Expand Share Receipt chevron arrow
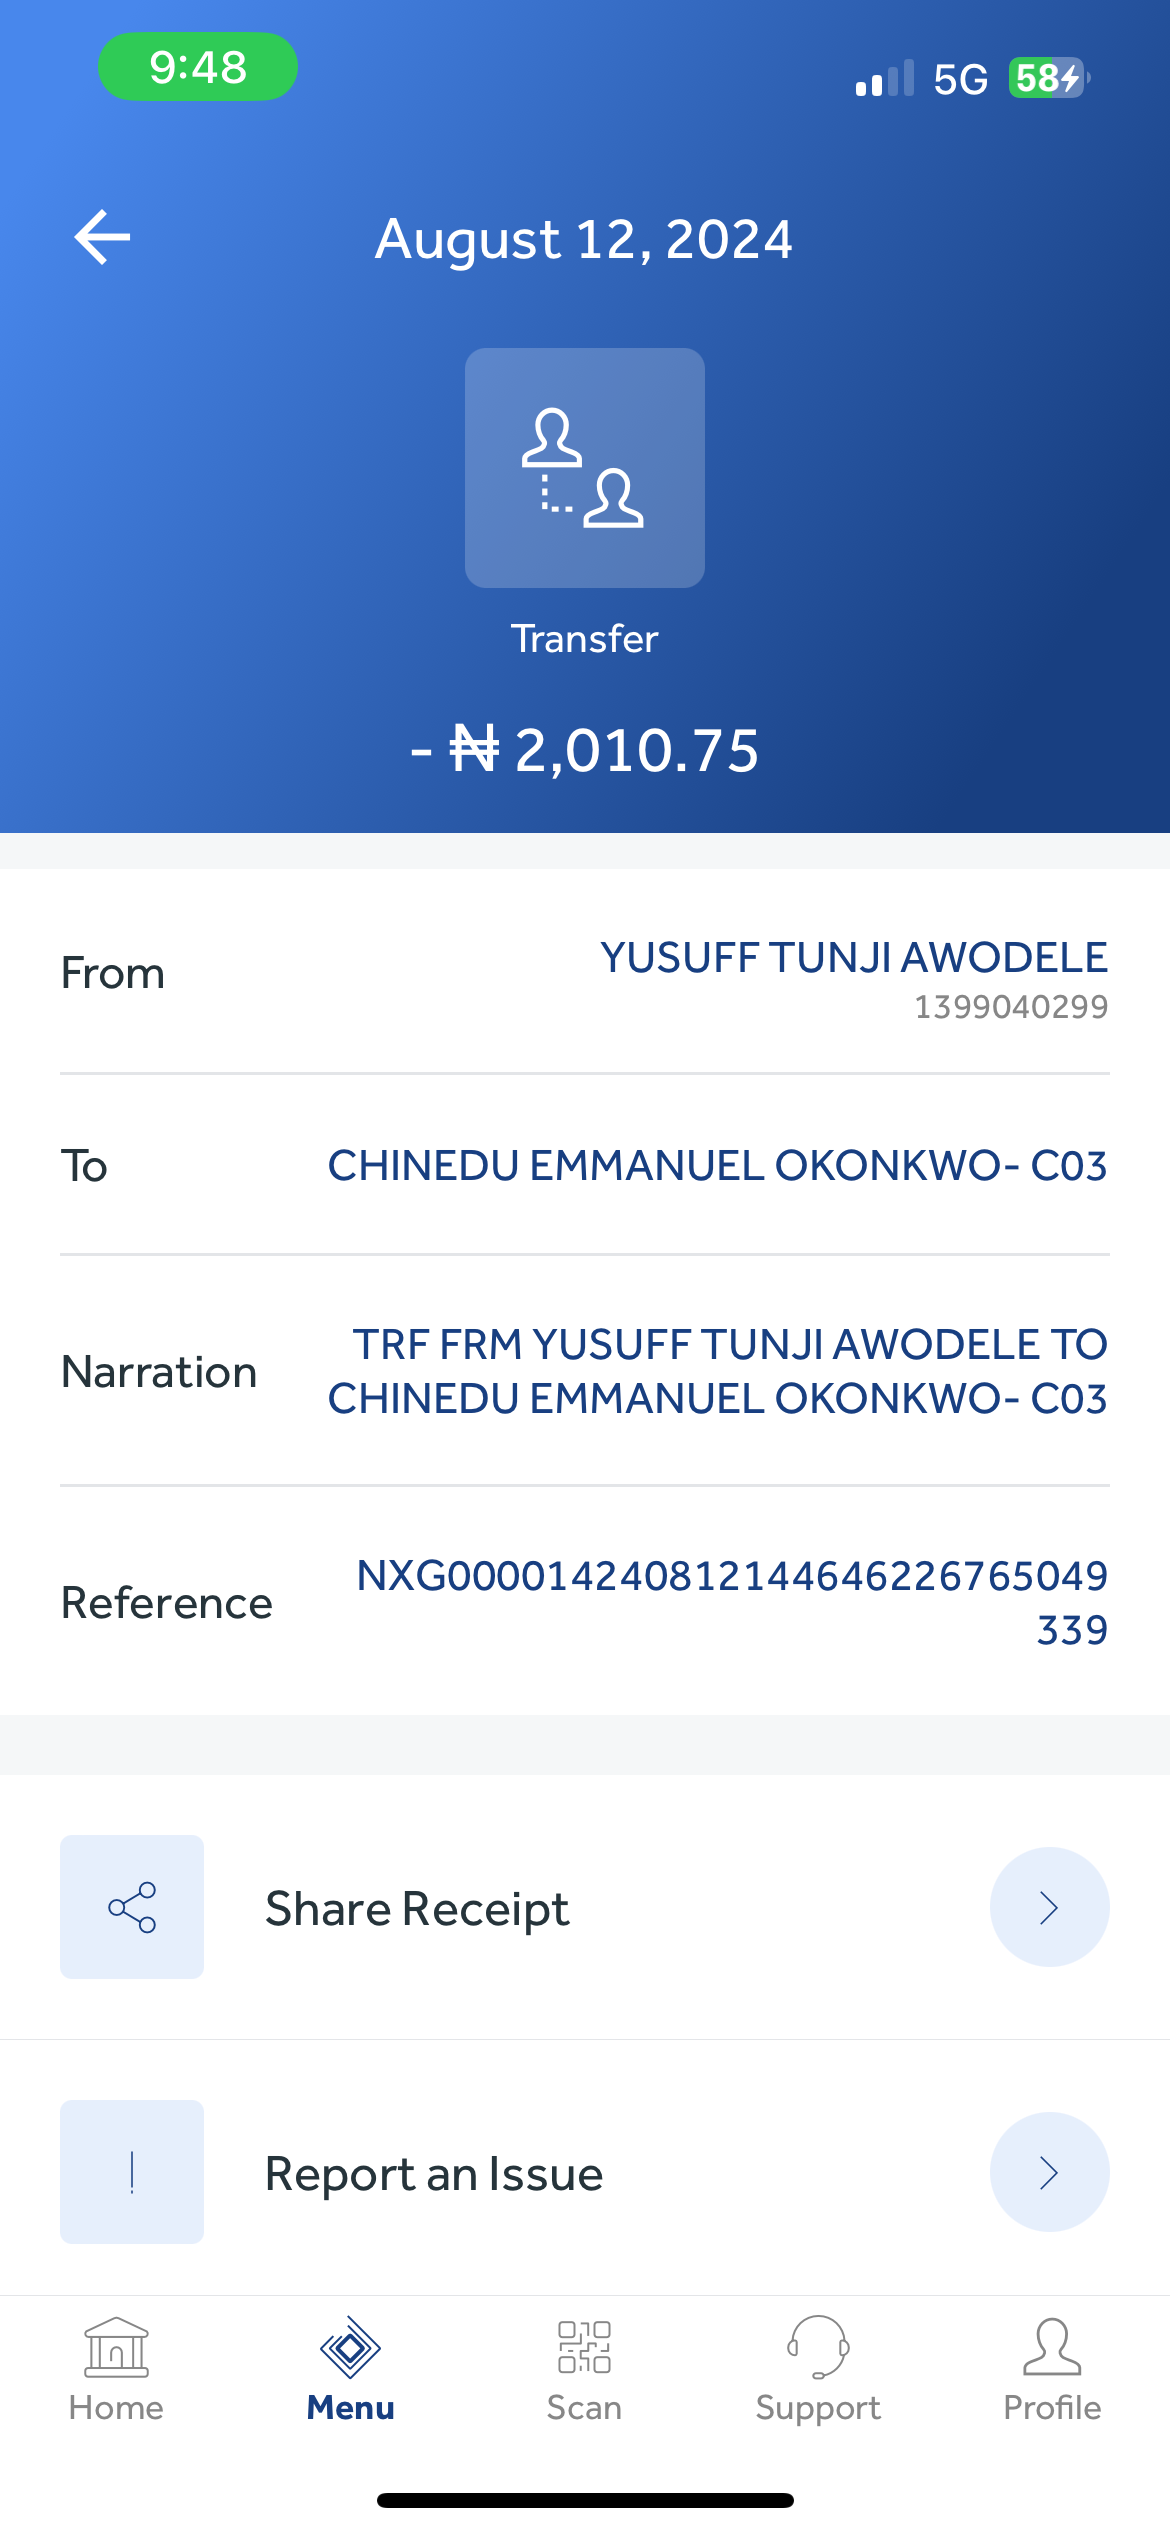1170x2532 pixels. pos(1049,1907)
